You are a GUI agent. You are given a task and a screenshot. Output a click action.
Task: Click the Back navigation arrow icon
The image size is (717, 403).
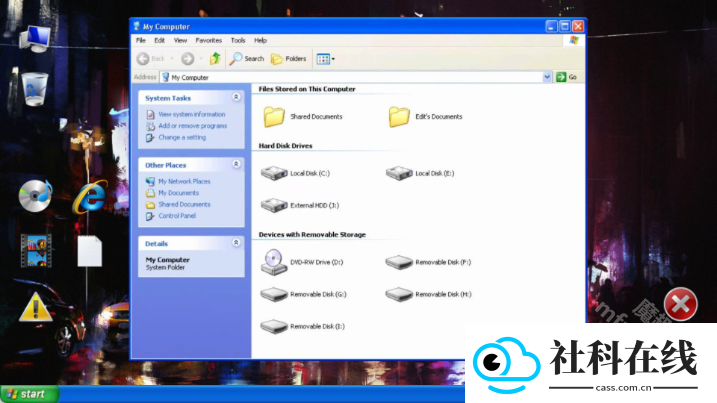click(143, 59)
